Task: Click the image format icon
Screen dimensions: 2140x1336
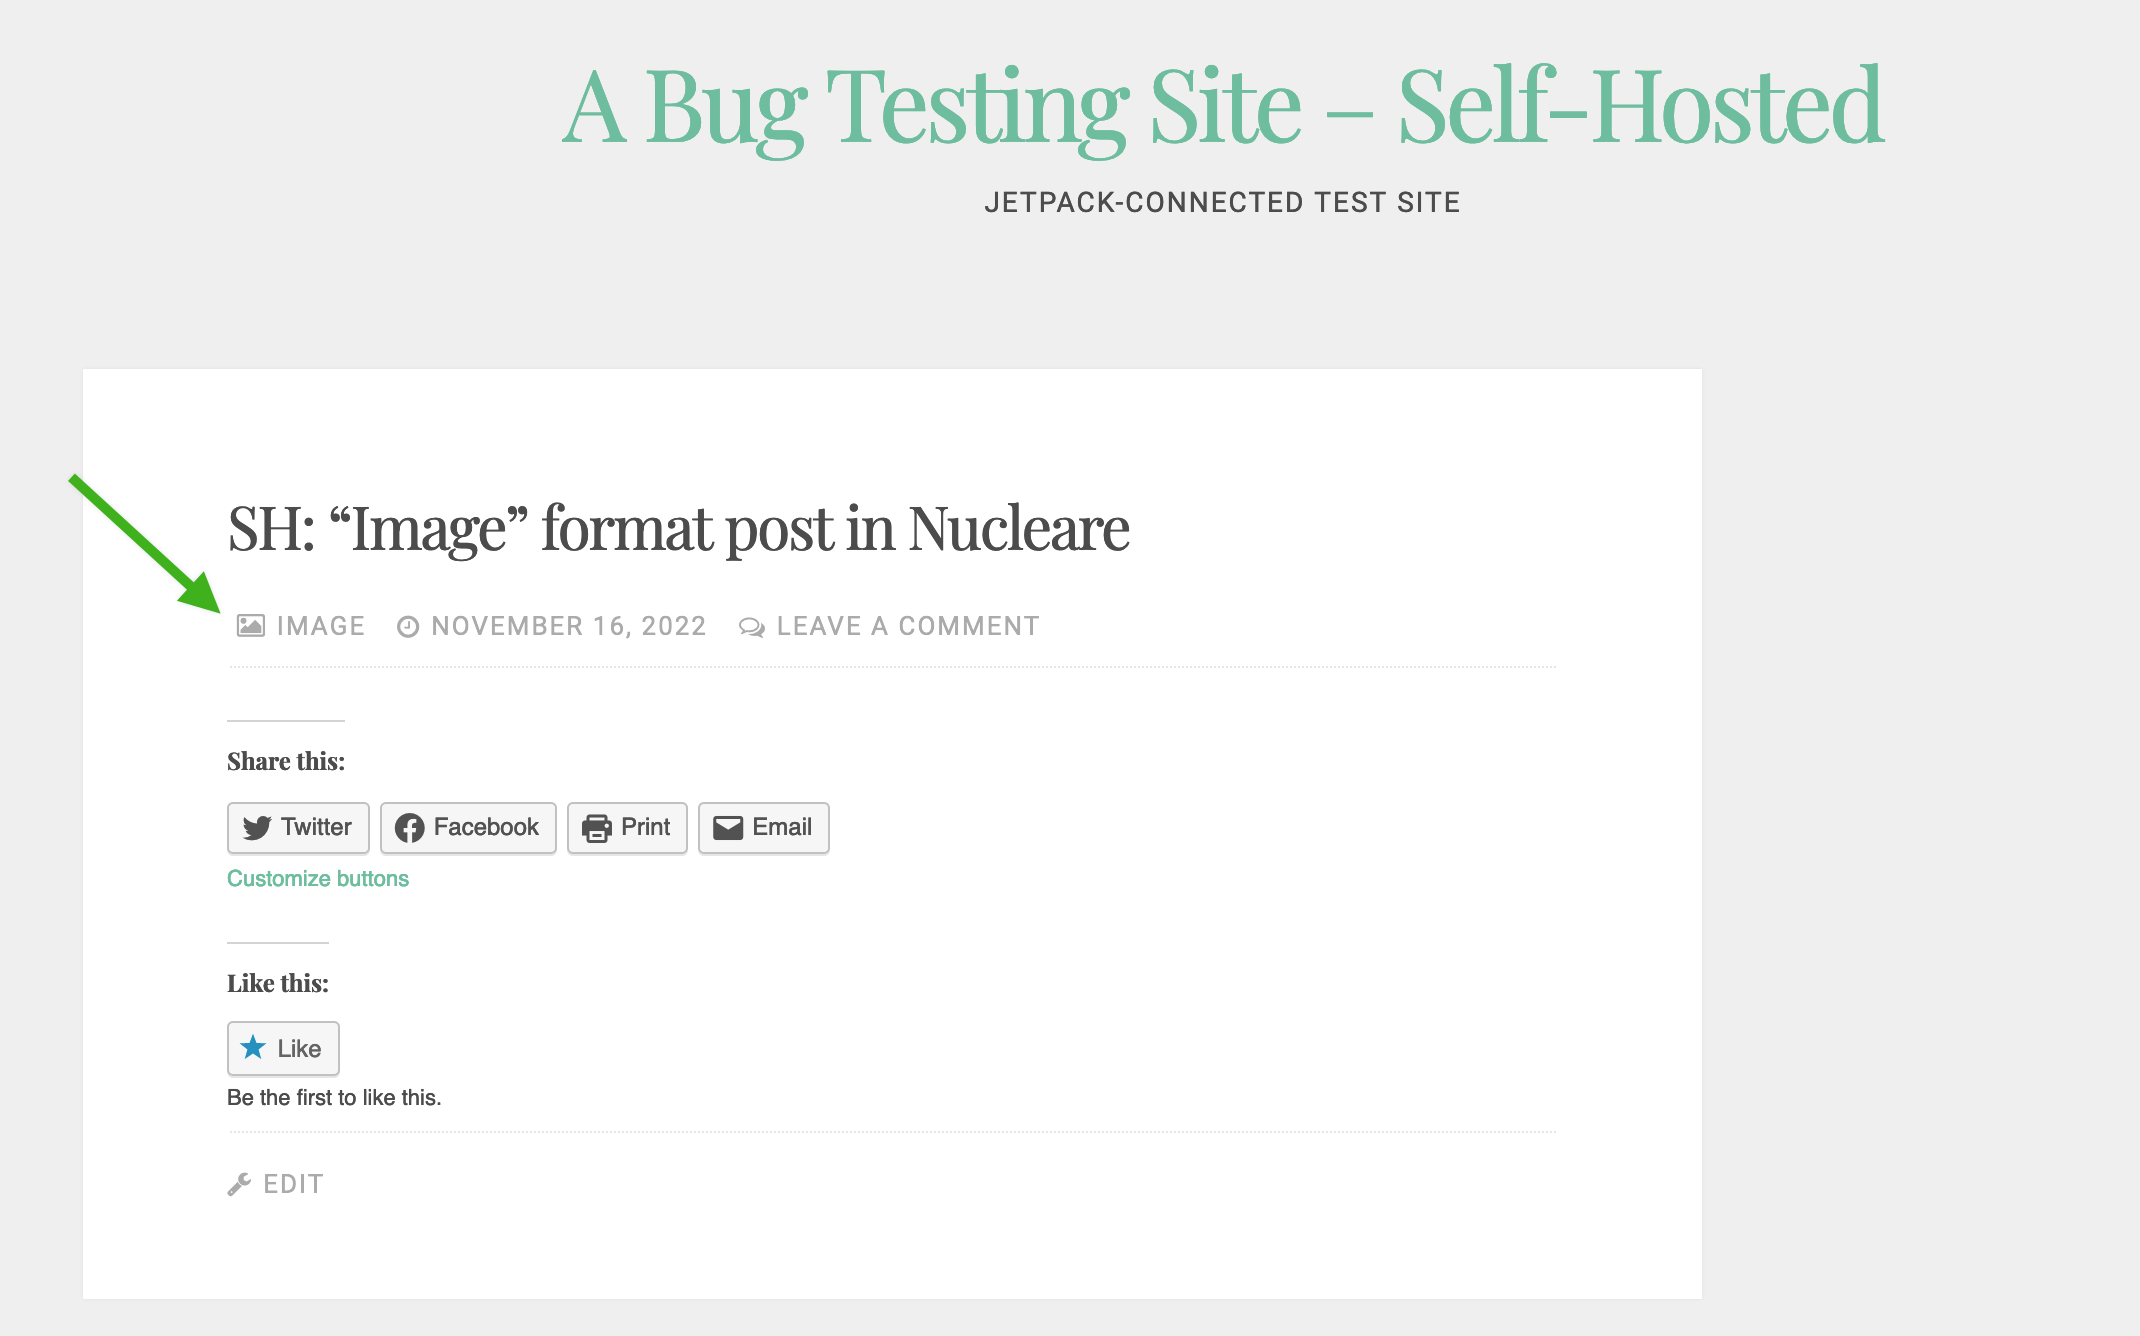Action: pos(249,625)
